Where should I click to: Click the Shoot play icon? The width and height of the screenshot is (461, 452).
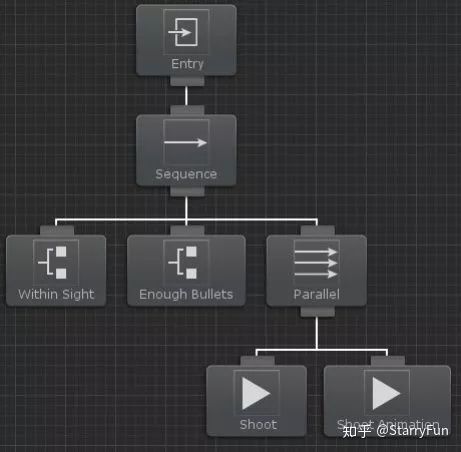[256, 393]
